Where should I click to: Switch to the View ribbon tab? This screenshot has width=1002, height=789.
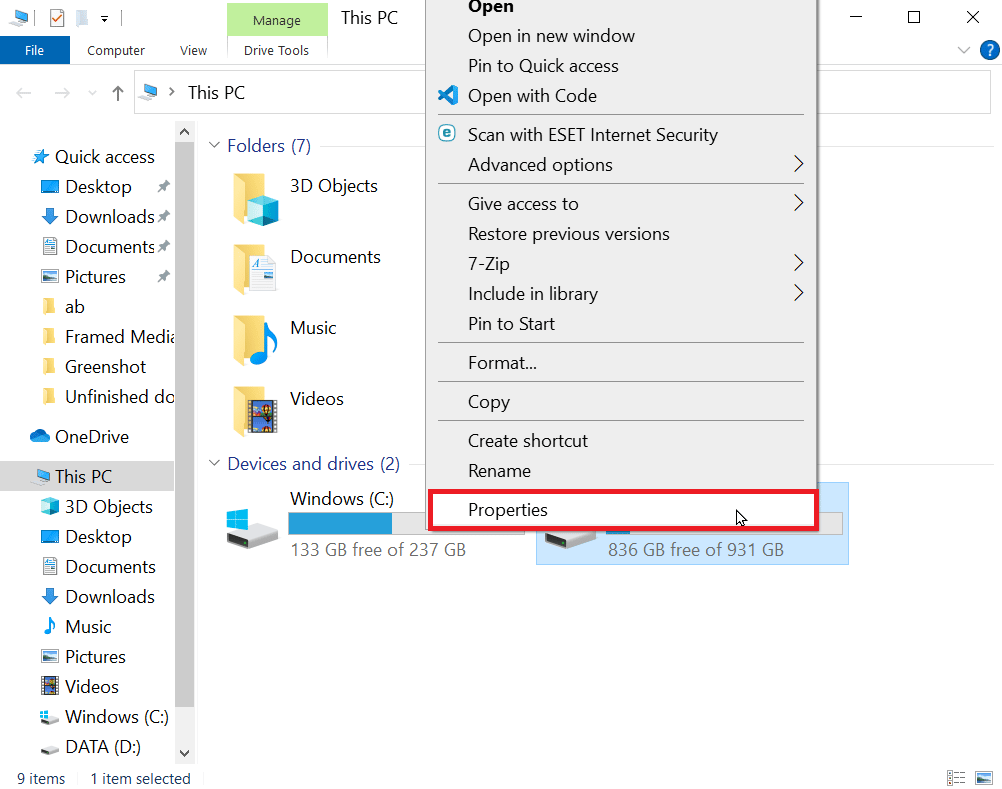pyautogui.click(x=193, y=50)
